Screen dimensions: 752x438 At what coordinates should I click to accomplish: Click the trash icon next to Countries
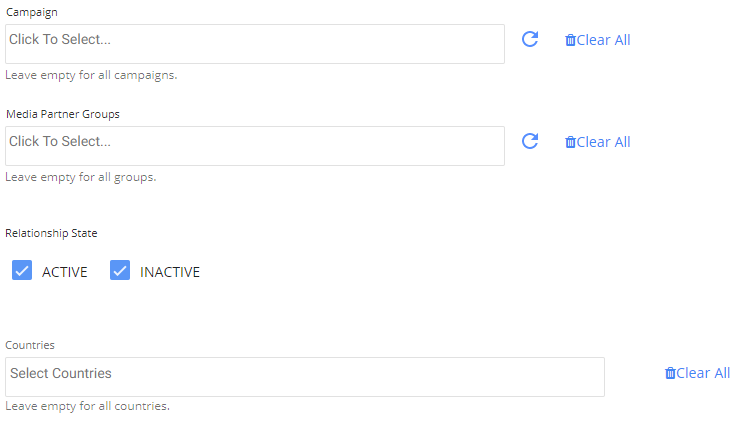point(670,373)
